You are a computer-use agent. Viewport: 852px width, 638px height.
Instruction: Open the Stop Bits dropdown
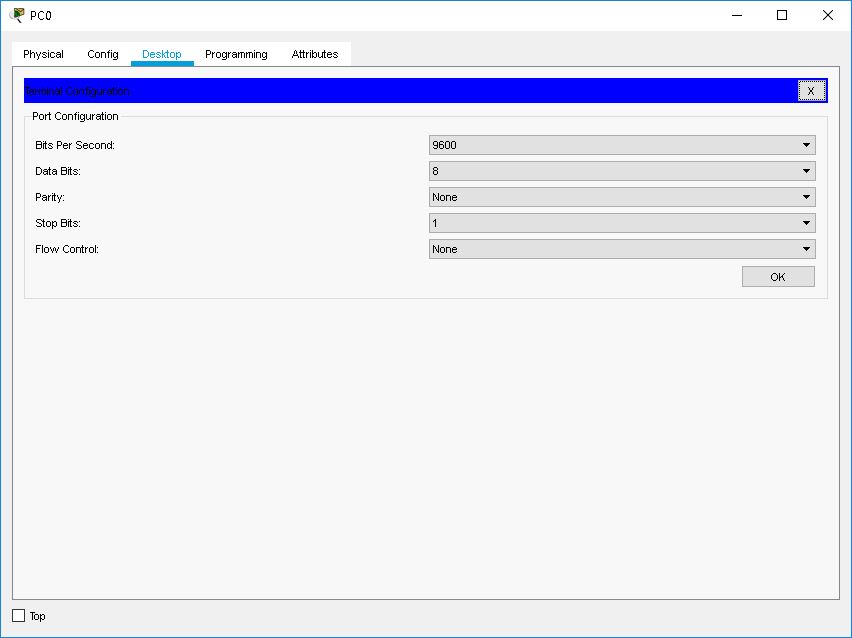coord(805,222)
